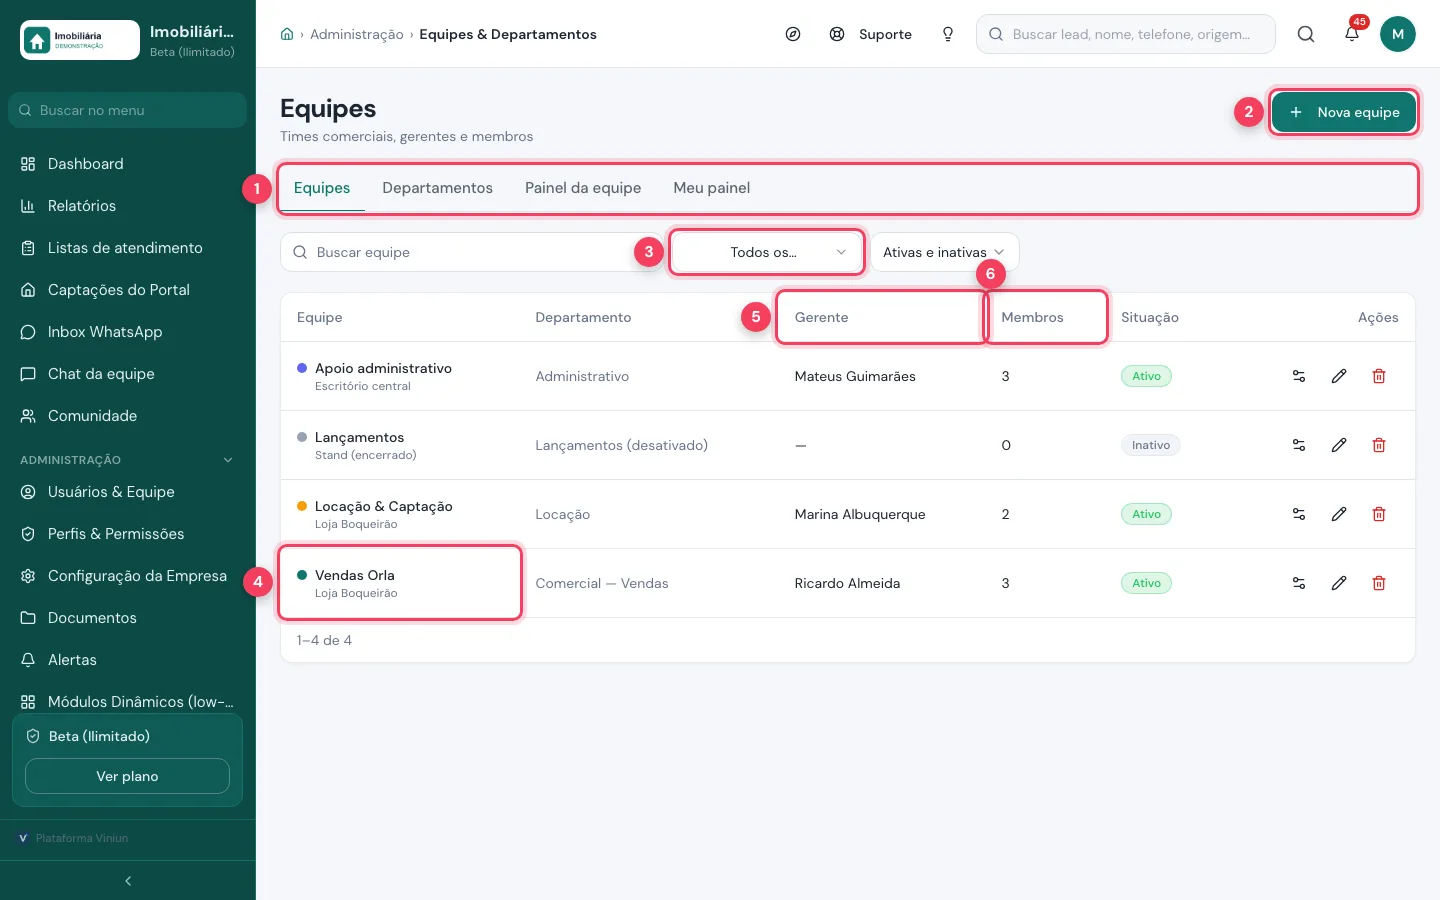Collapse the sidebar with the chevron arrow
The height and width of the screenshot is (900, 1440).
pyautogui.click(x=128, y=881)
